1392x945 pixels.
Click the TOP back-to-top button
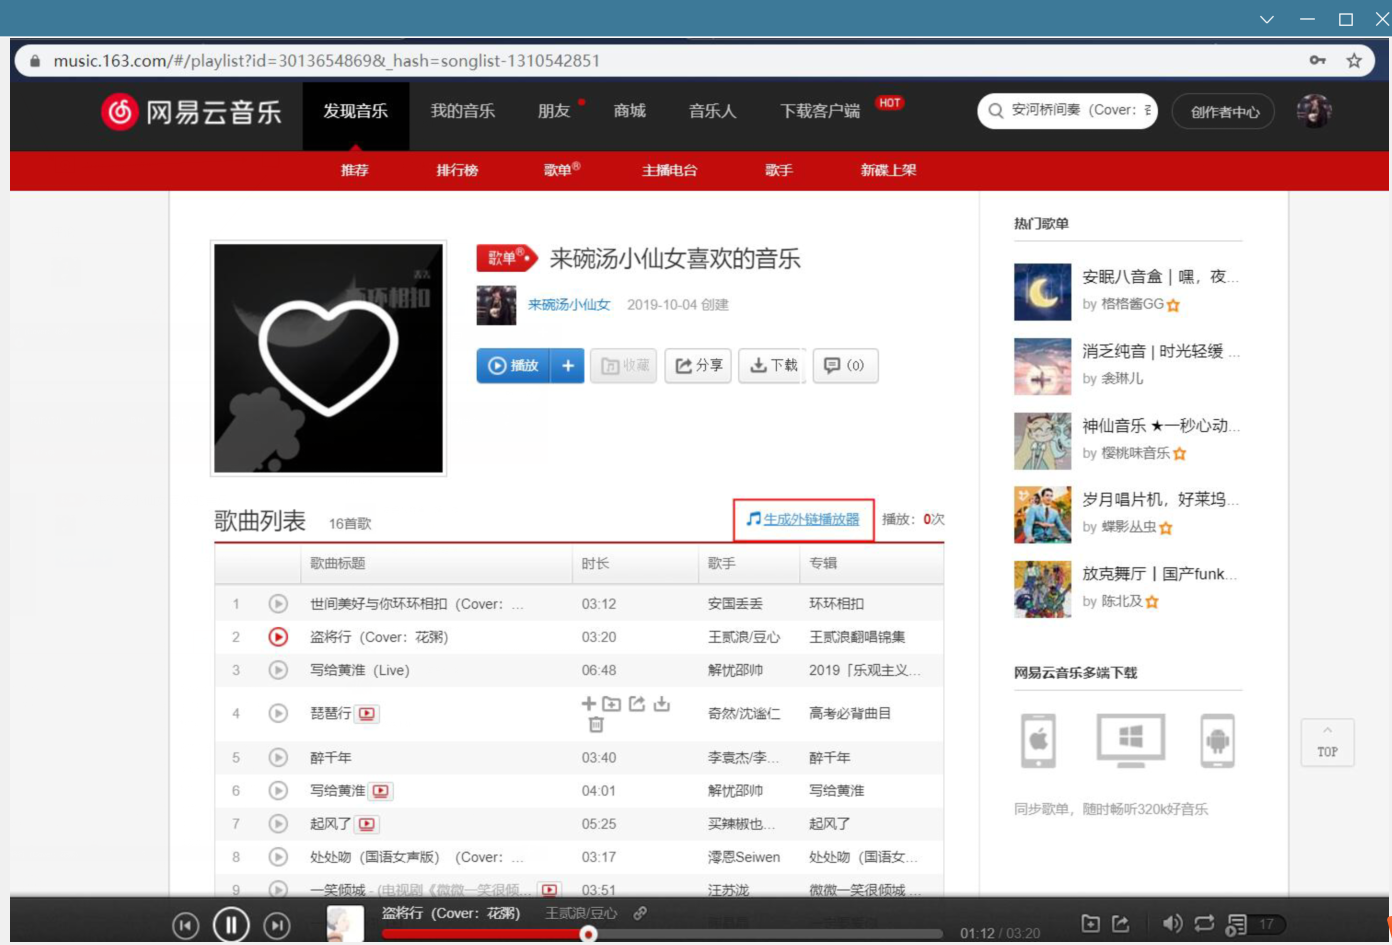pyautogui.click(x=1327, y=743)
